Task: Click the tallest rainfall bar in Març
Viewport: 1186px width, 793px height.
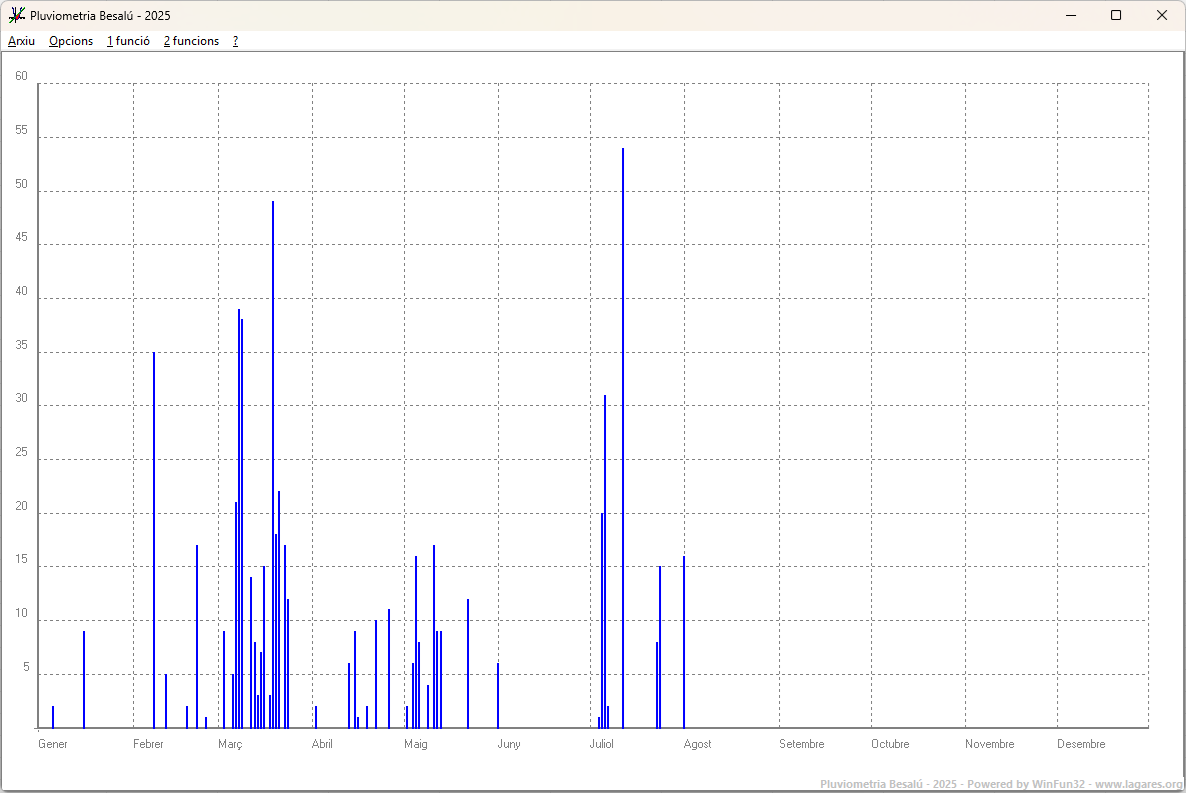Action: coord(273,465)
